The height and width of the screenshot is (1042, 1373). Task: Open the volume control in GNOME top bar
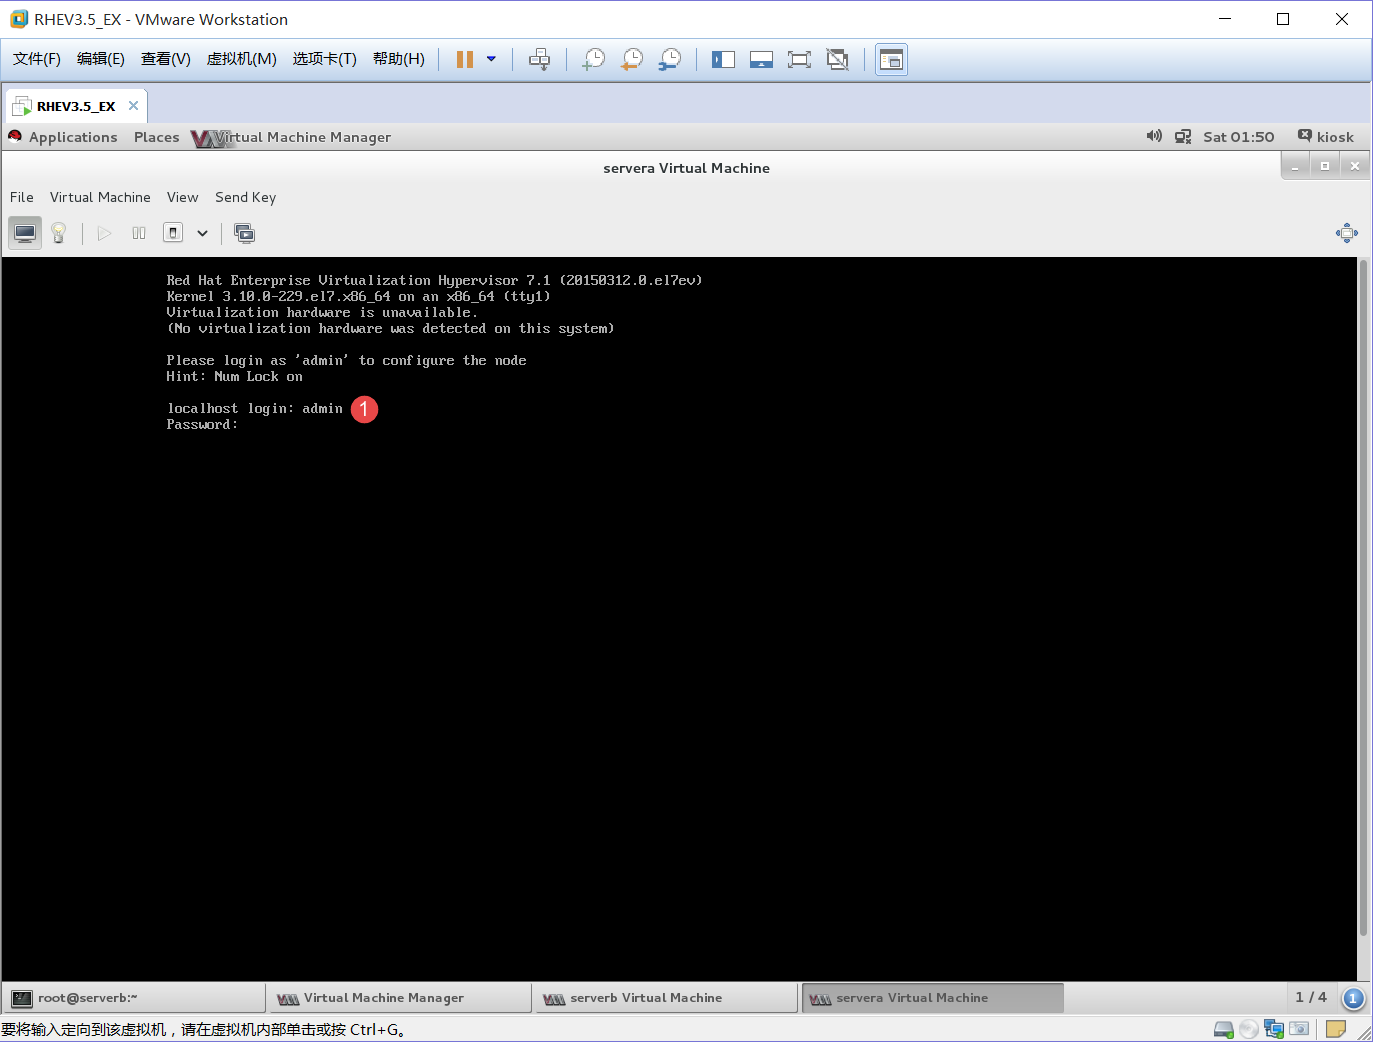[x=1154, y=136]
